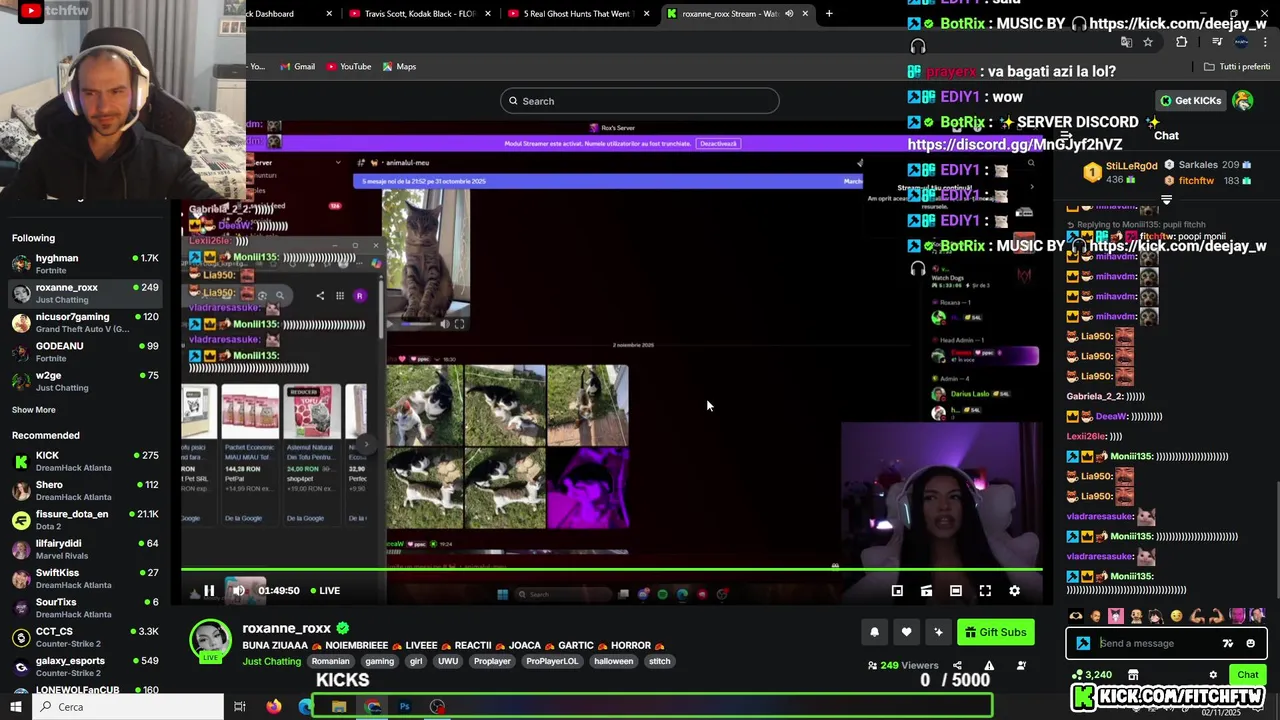Image resolution: width=1280 pixels, height=720 pixels.
Task: Open Photoshop from the taskbar
Action: pyautogui.click(x=405, y=707)
